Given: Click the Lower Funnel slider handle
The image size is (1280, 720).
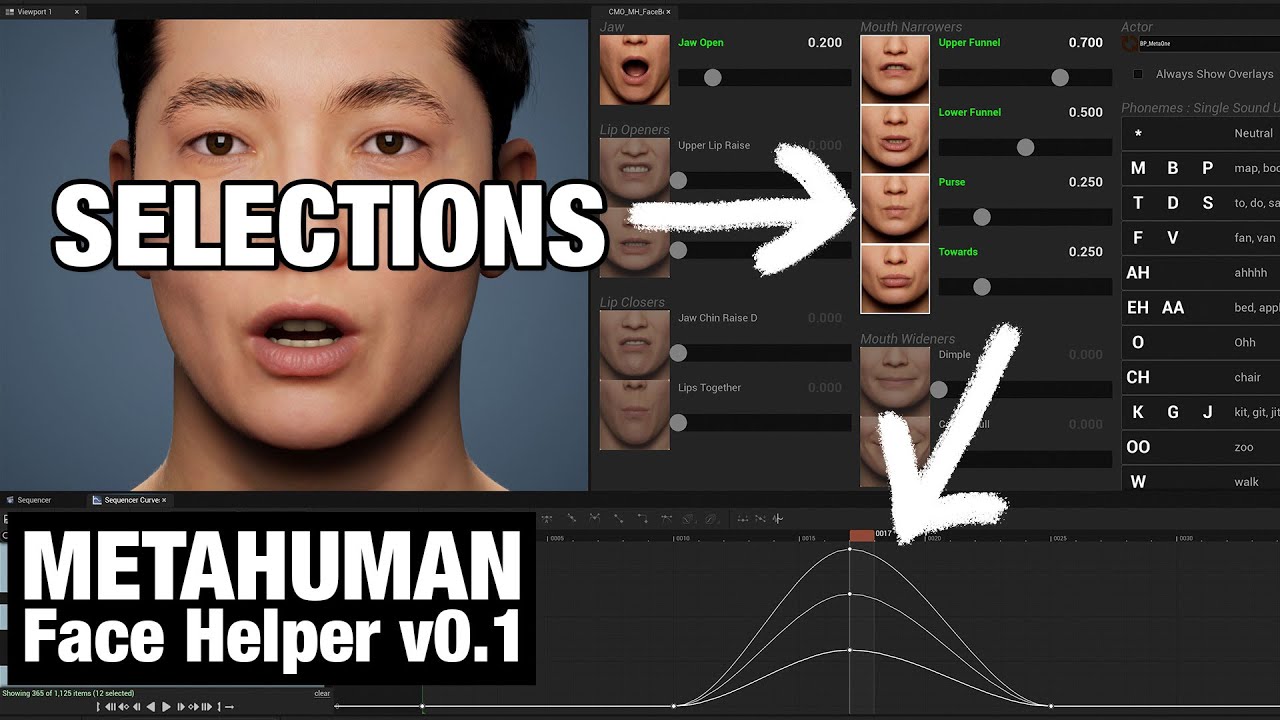Looking at the screenshot, I should click(x=1025, y=147).
